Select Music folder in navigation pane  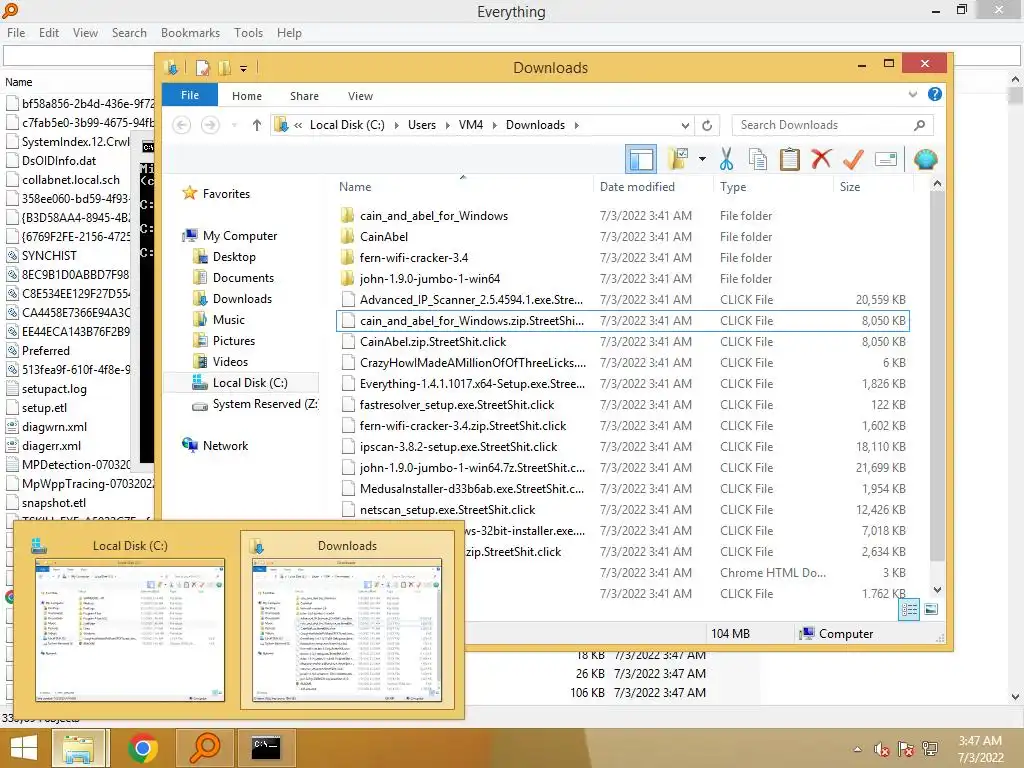pyautogui.click(x=229, y=319)
